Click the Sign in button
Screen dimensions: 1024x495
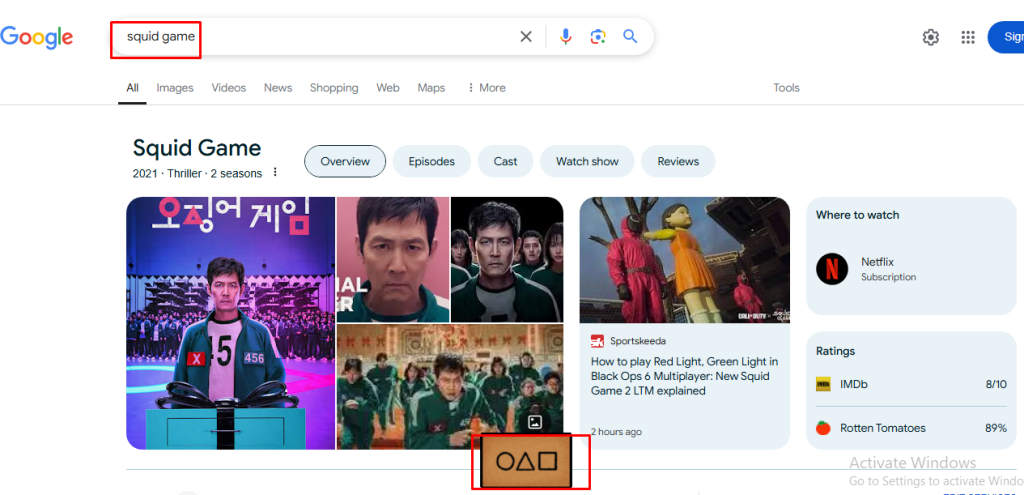click(1006, 37)
